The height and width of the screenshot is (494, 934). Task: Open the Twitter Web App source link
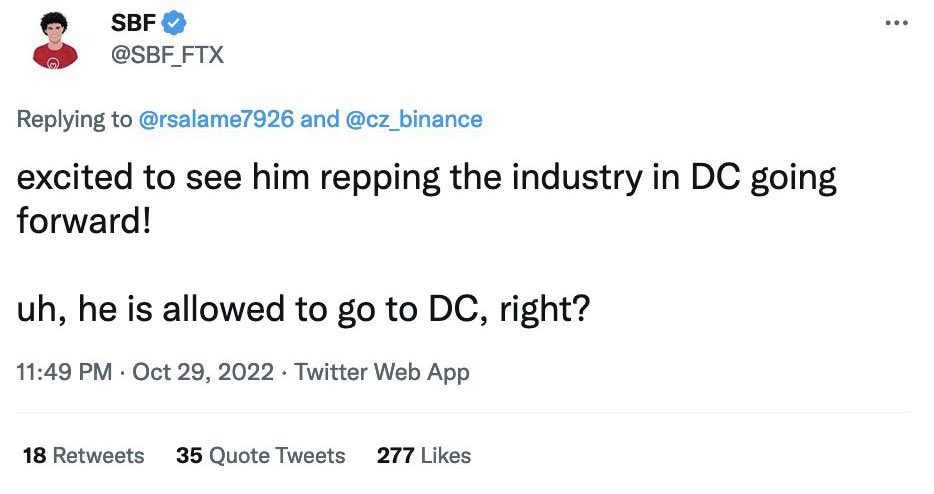point(381,373)
